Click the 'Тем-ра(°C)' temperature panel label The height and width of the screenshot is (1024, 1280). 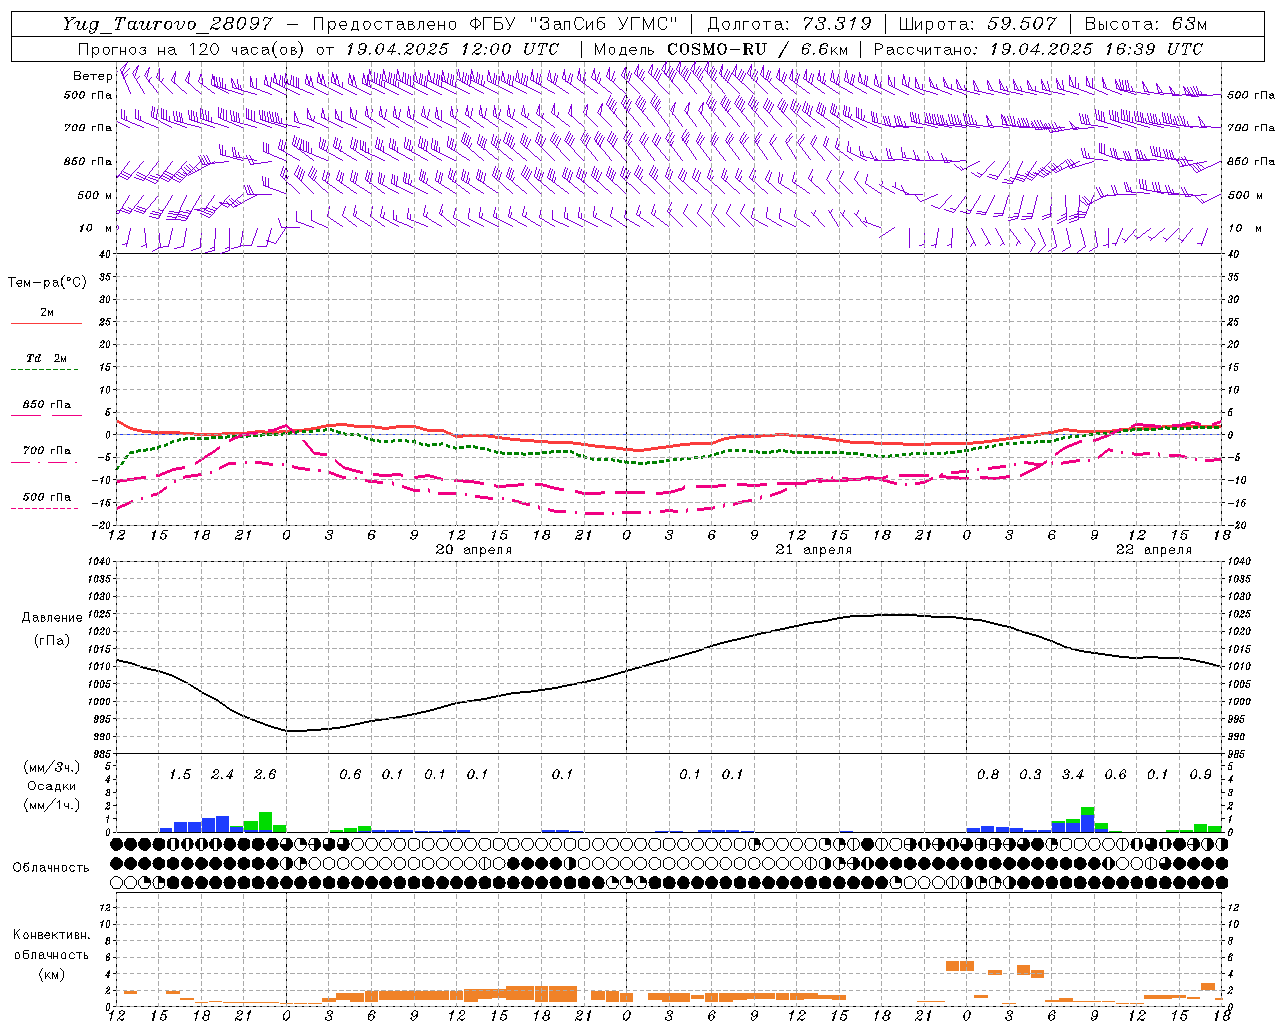(x=47, y=283)
